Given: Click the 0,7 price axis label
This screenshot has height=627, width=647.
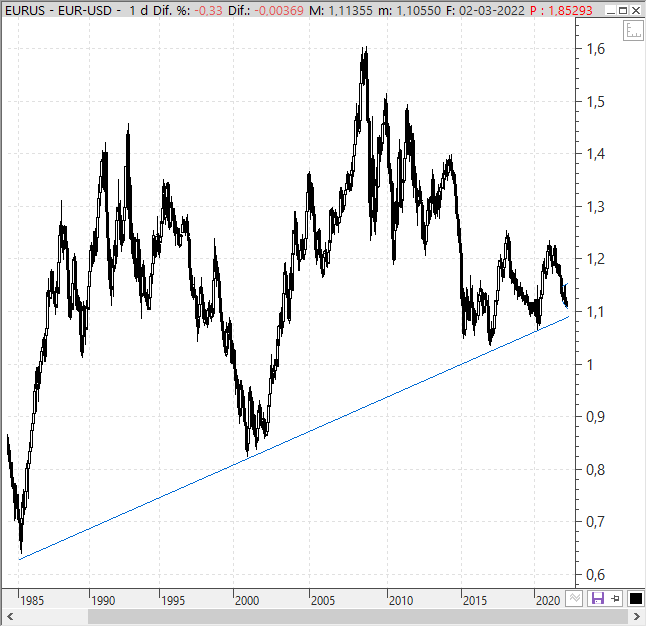Looking at the screenshot, I should 596,522.
